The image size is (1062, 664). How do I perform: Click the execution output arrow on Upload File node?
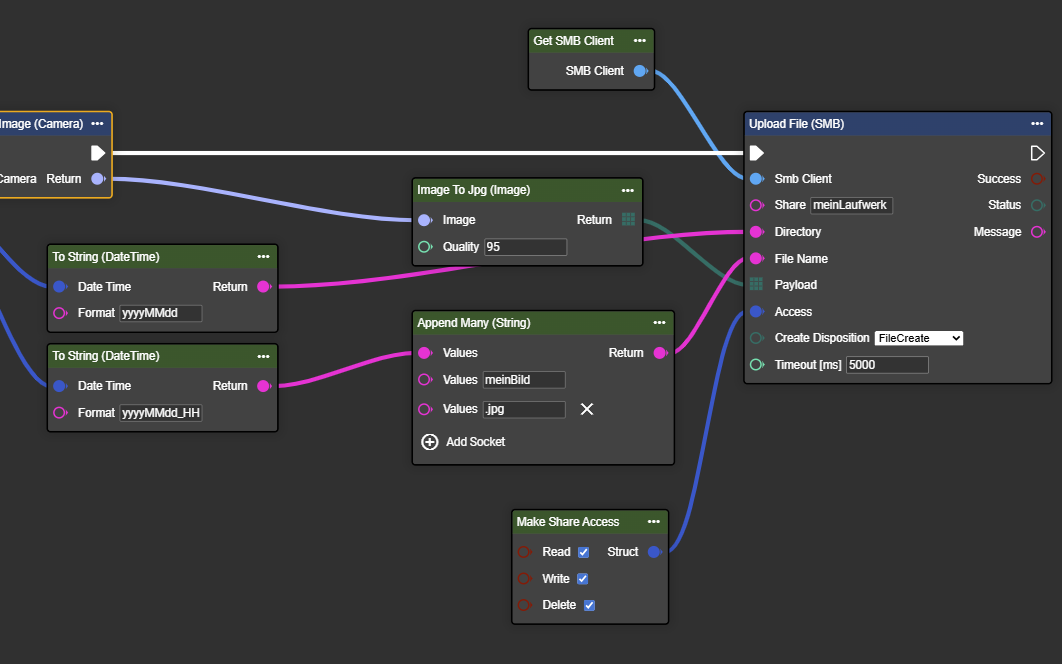tap(1038, 153)
